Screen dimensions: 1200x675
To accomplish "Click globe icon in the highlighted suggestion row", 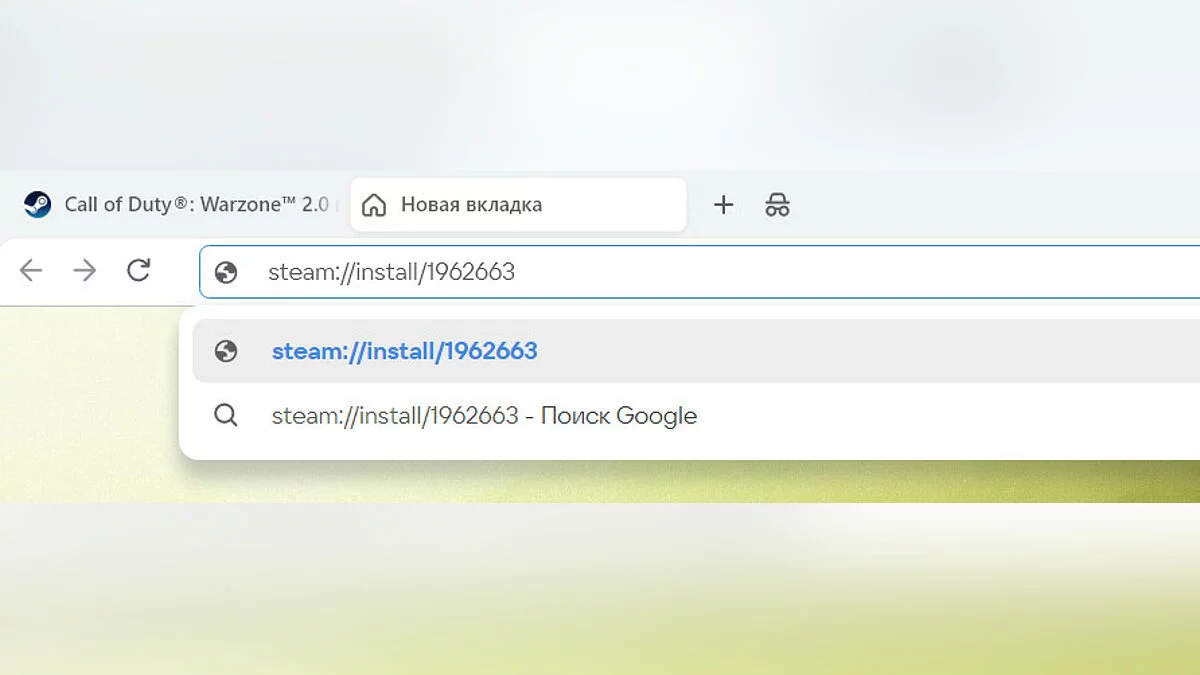I will [x=226, y=351].
